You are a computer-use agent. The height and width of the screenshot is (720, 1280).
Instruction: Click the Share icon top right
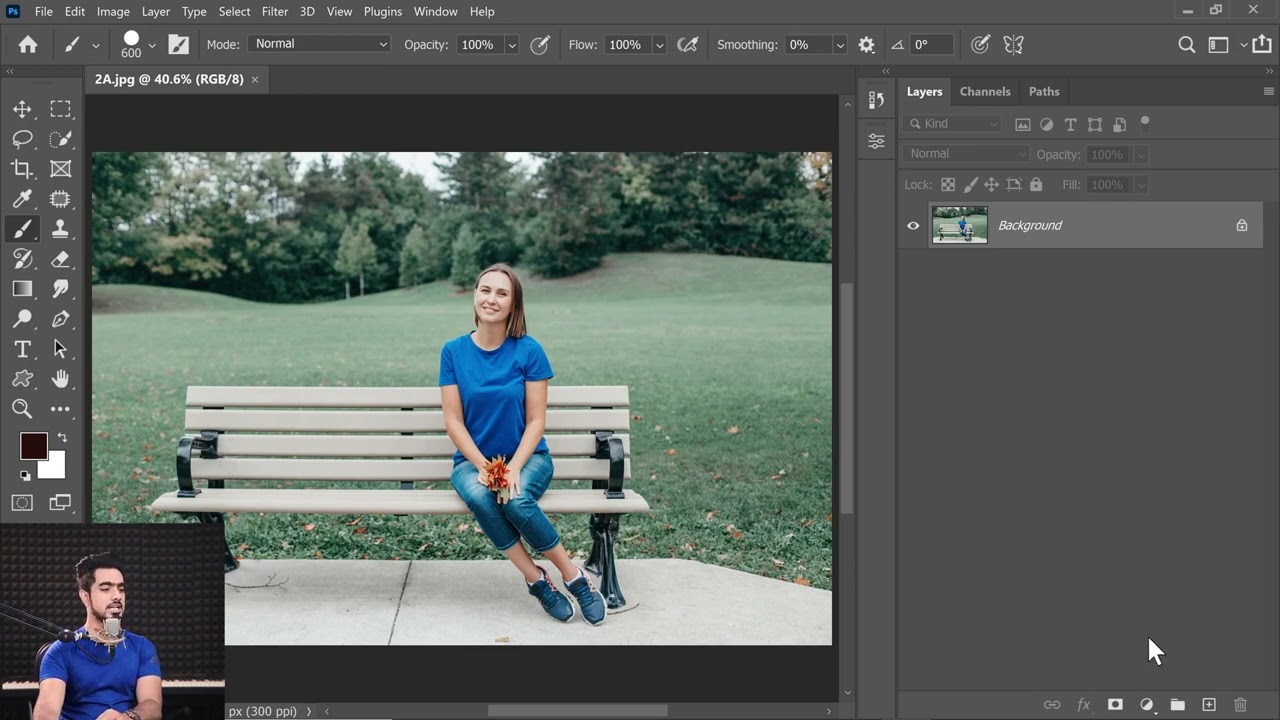pyautogui.click(x=1263, y=44)
